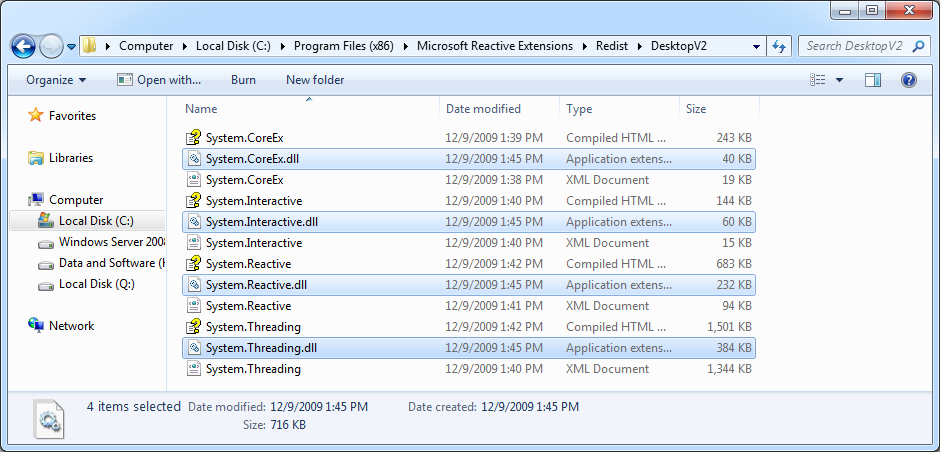
Task: Click Microsoft Reactive Extensions breadcrumb segment
Action: (x=495, y=46)
